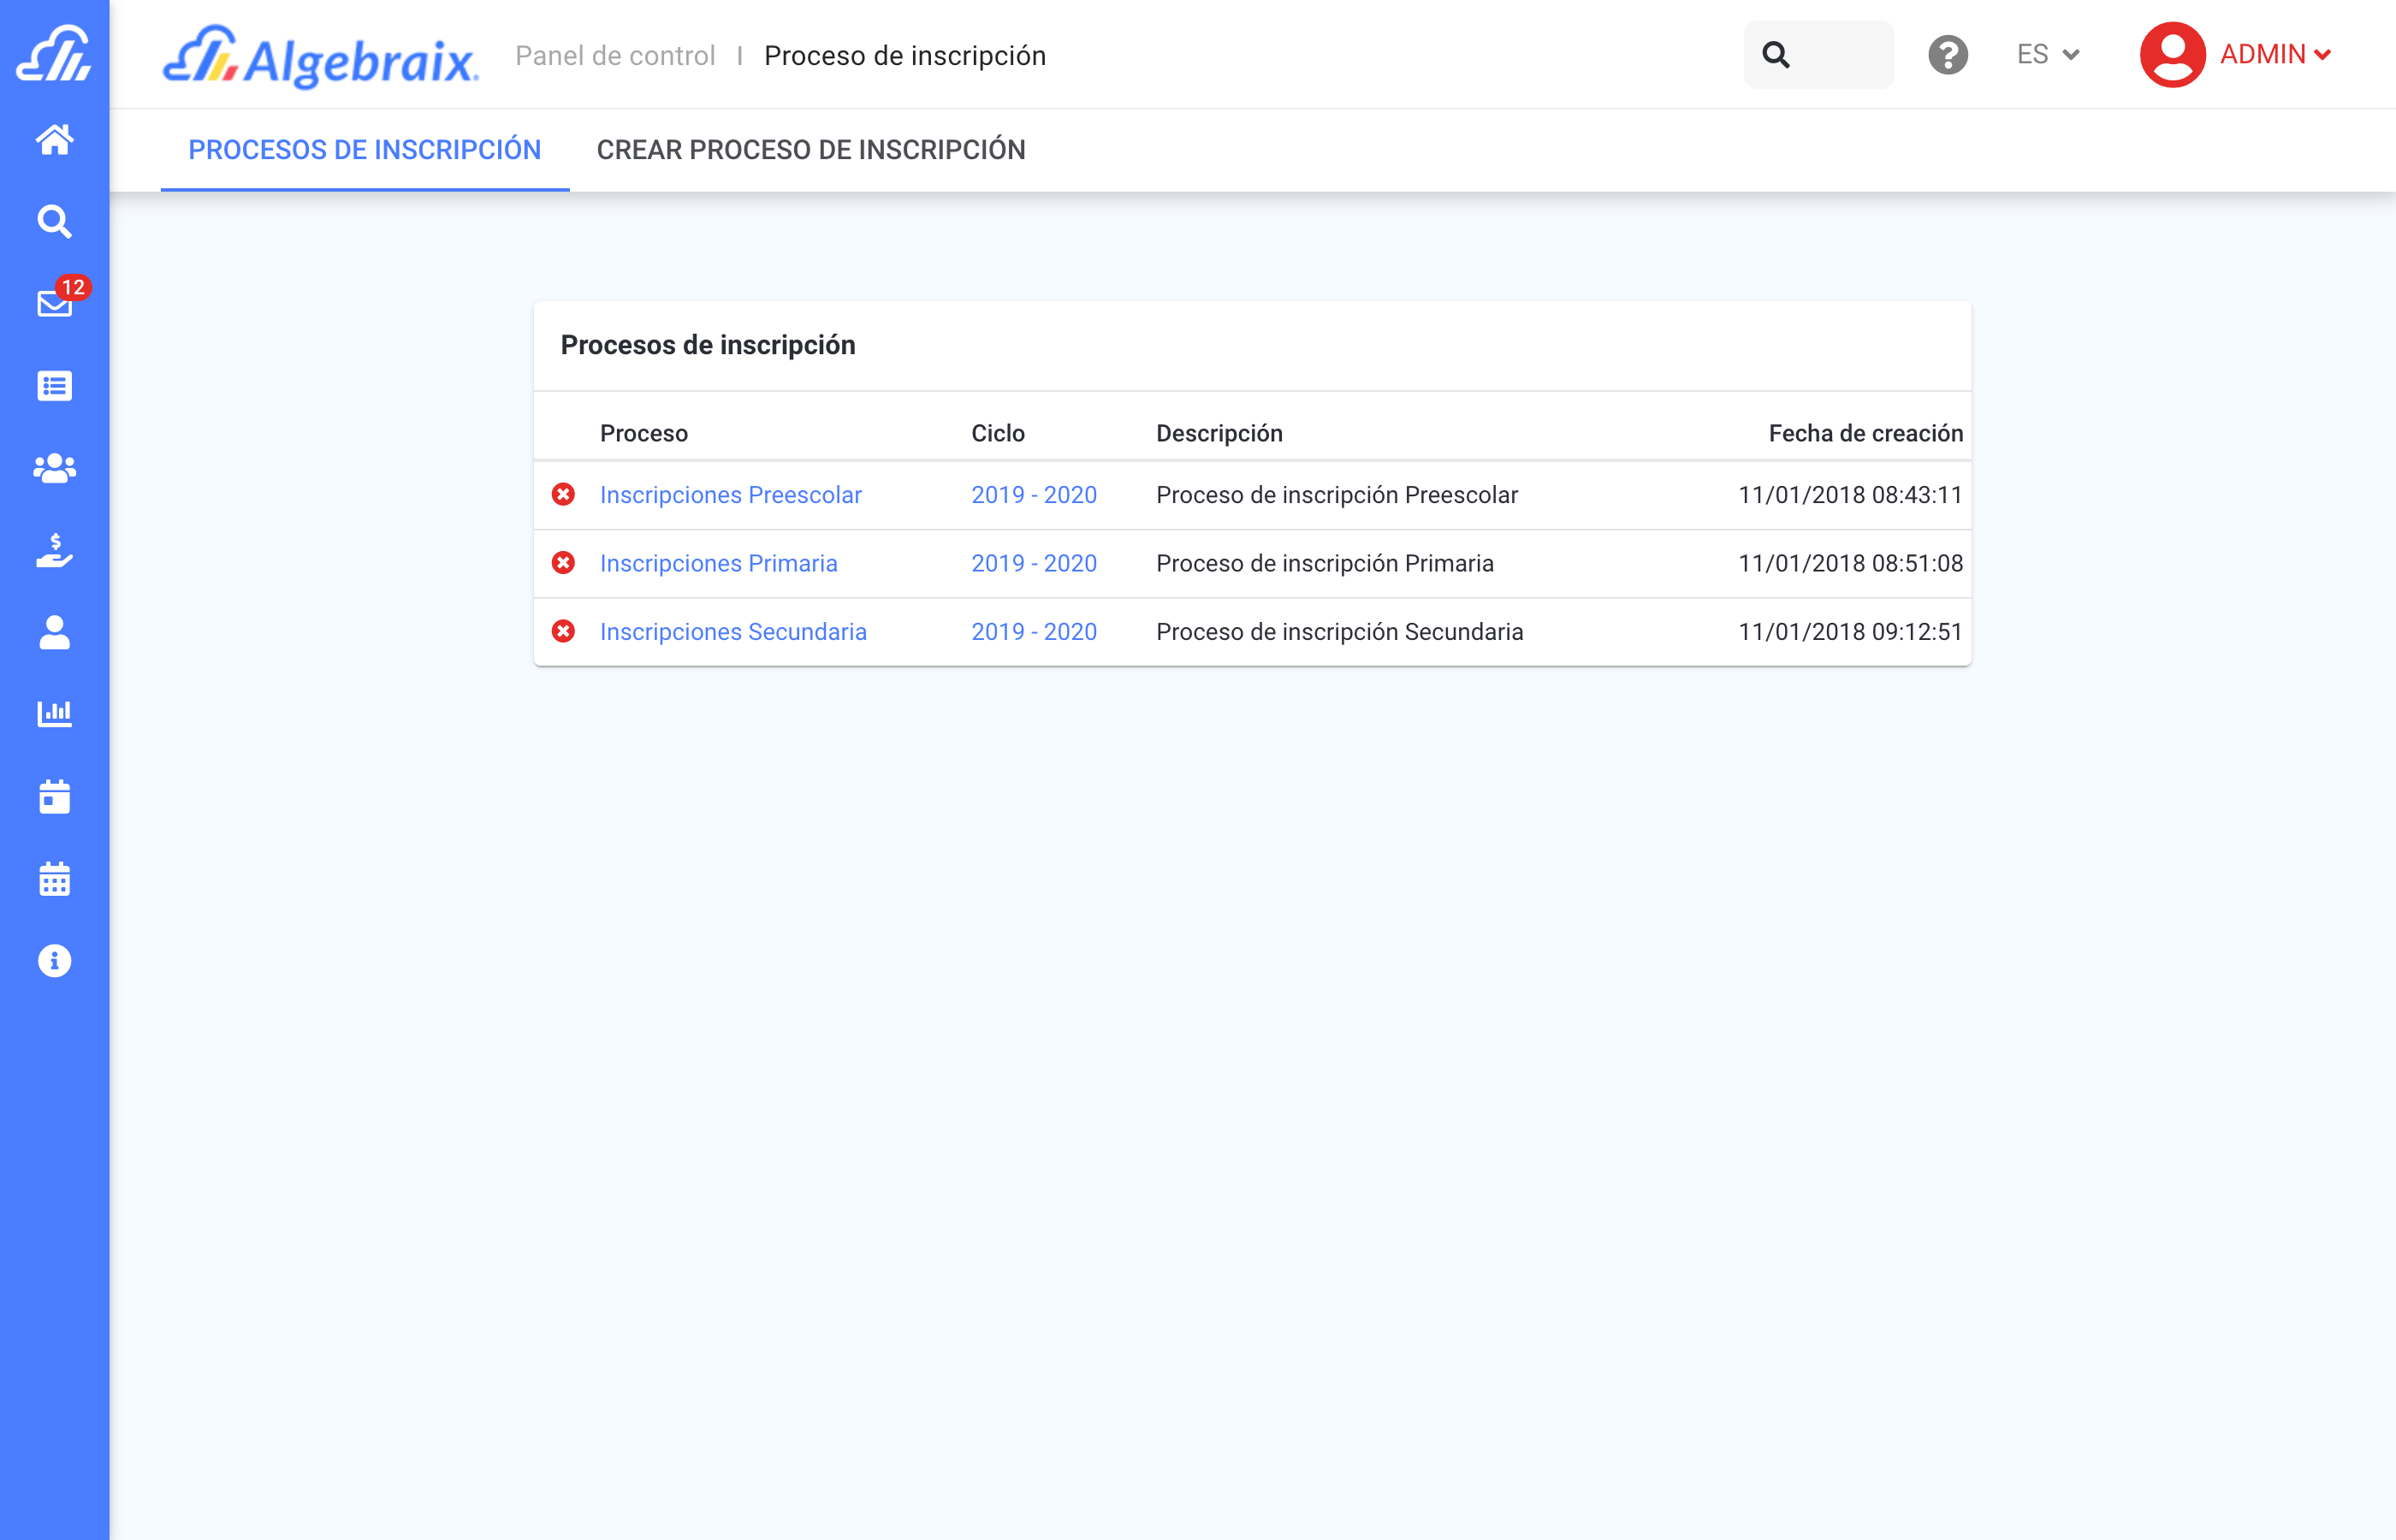Screen dimensions: 2396x1540
Task: Open the 2019 - 2020 cycle for Primaria
Action: 1034,563
